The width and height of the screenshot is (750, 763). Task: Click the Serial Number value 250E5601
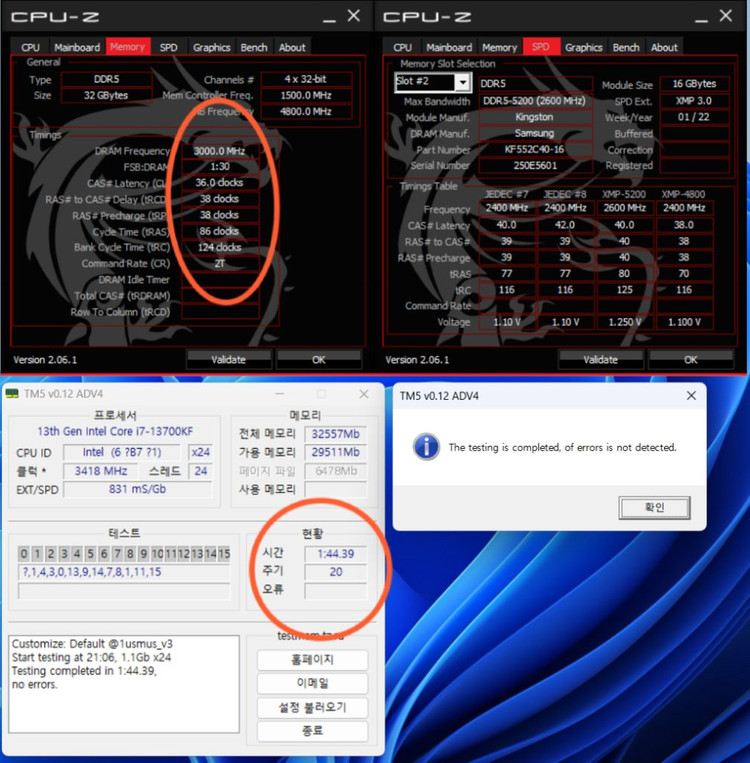[x=534, y=165]
